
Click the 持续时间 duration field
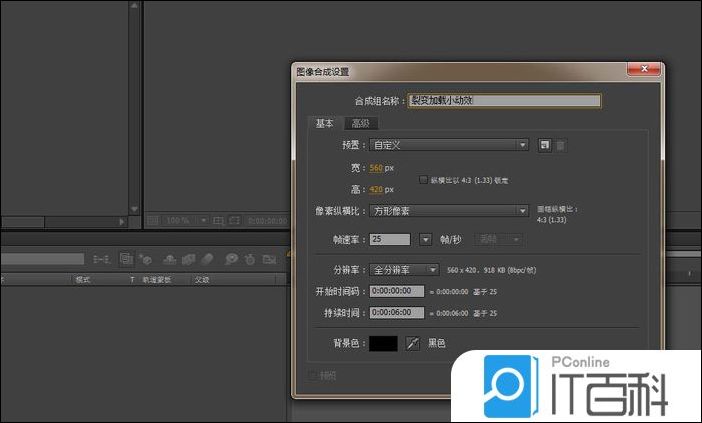pyautogui.click(x=397, y=313)
